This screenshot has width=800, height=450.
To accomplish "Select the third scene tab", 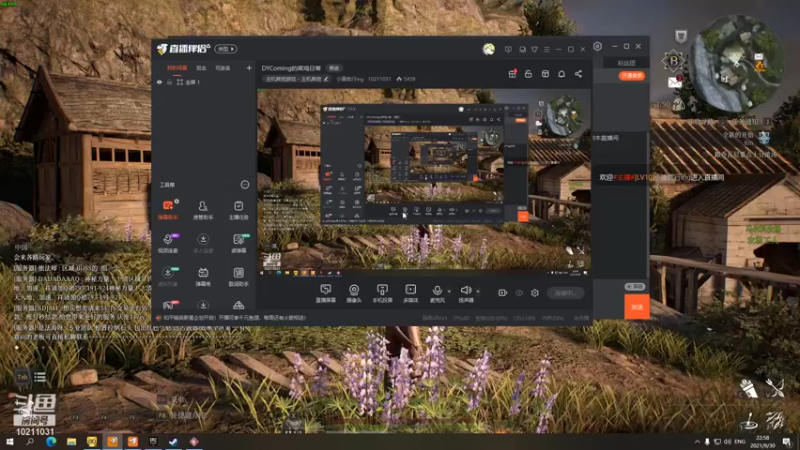I will click(223, 68).
